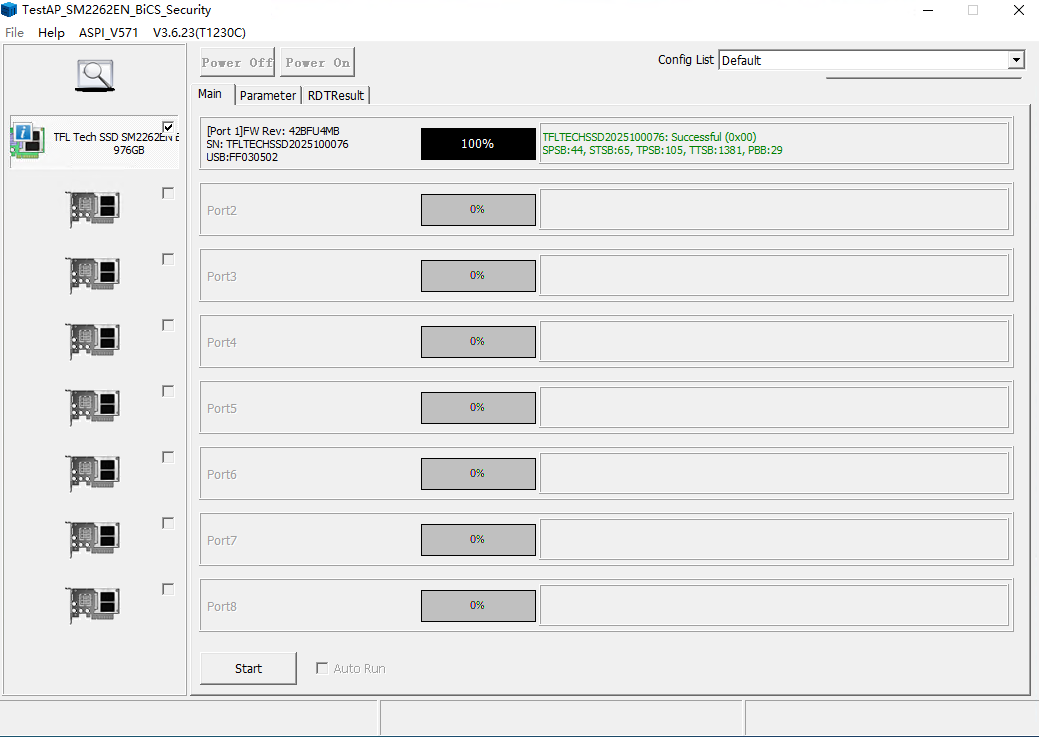Click the fifth port card icon
This screenshot has width=1039, height=737.
tap(94, 407)
